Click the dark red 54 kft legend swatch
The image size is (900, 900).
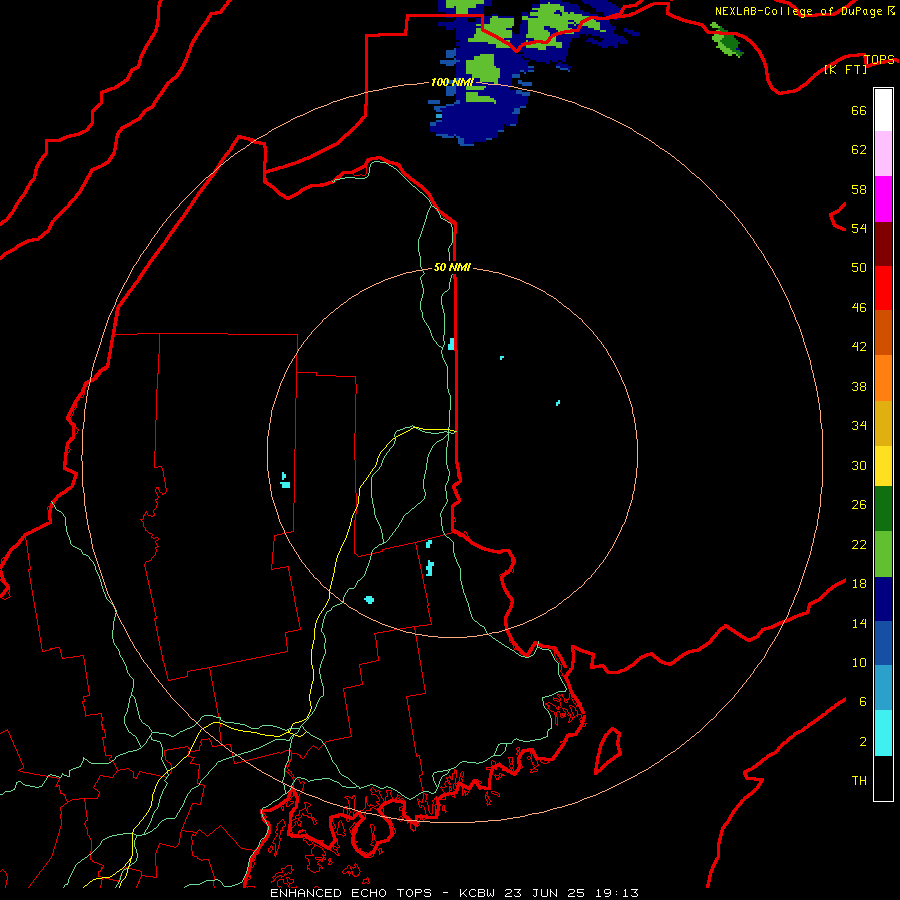883,244
